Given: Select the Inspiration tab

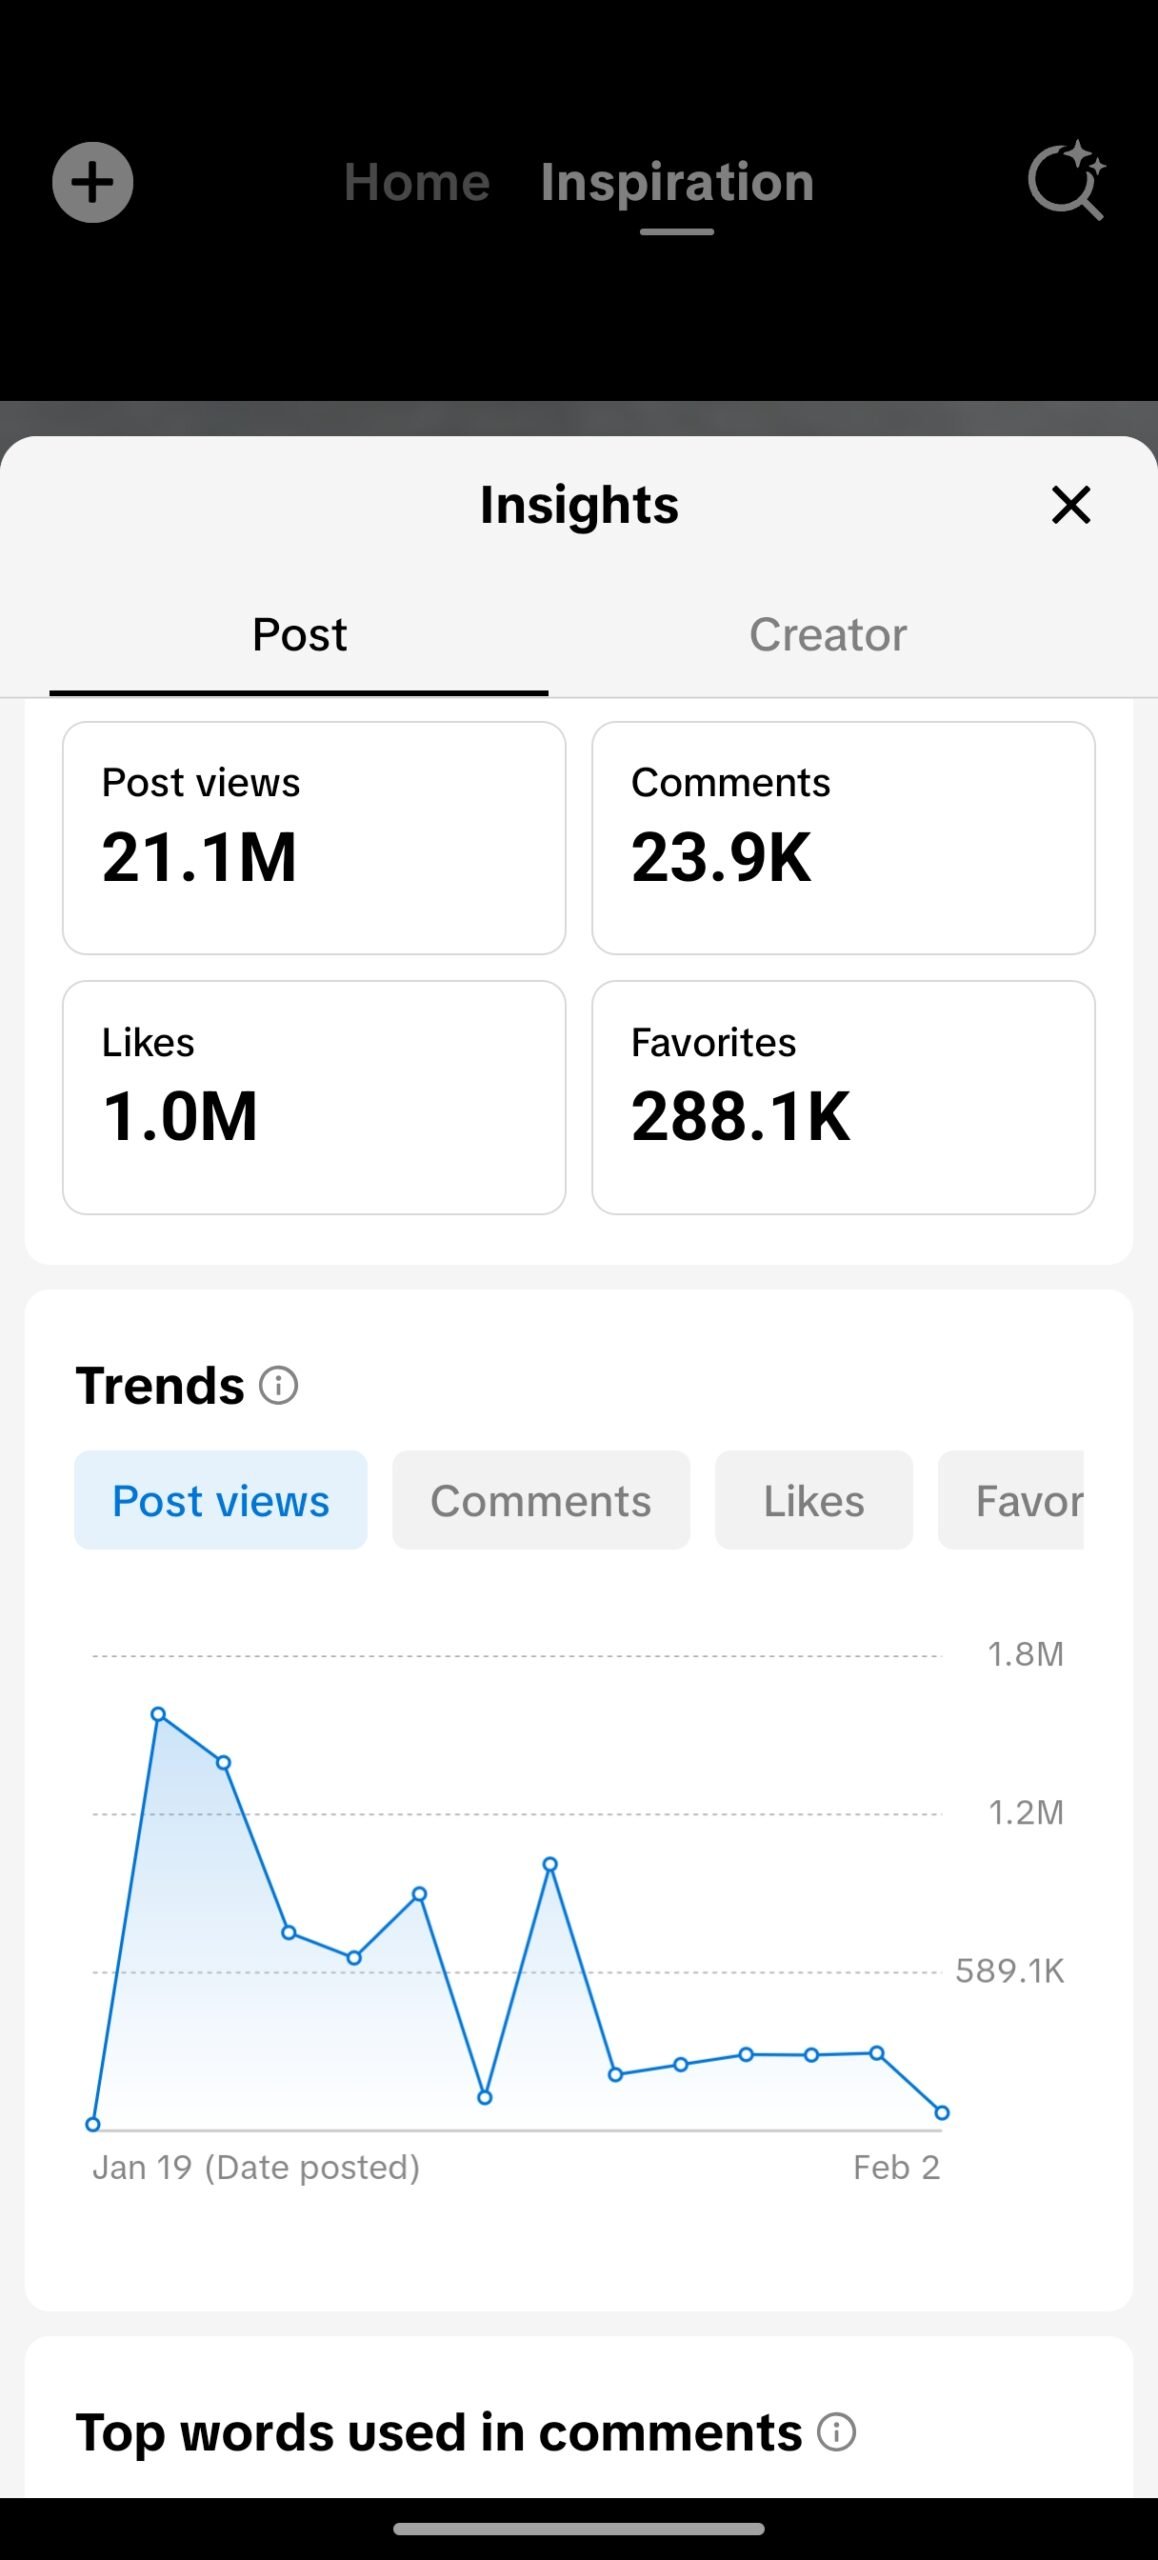Looking at the screenshot, I should click(677, 182).
